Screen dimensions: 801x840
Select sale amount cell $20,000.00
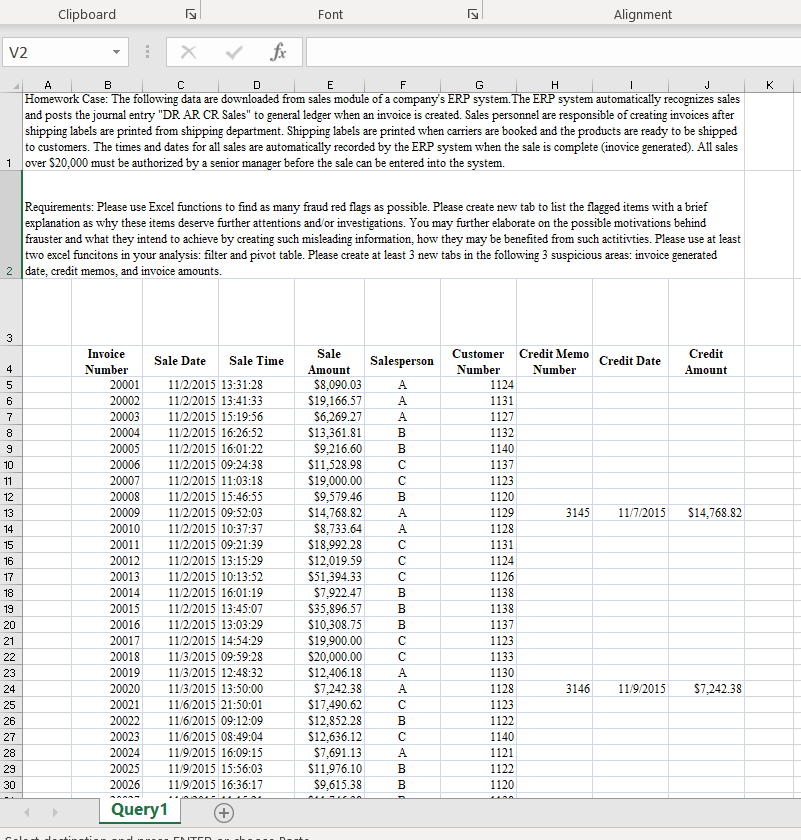pyautogui.click(x=330, y=657)
